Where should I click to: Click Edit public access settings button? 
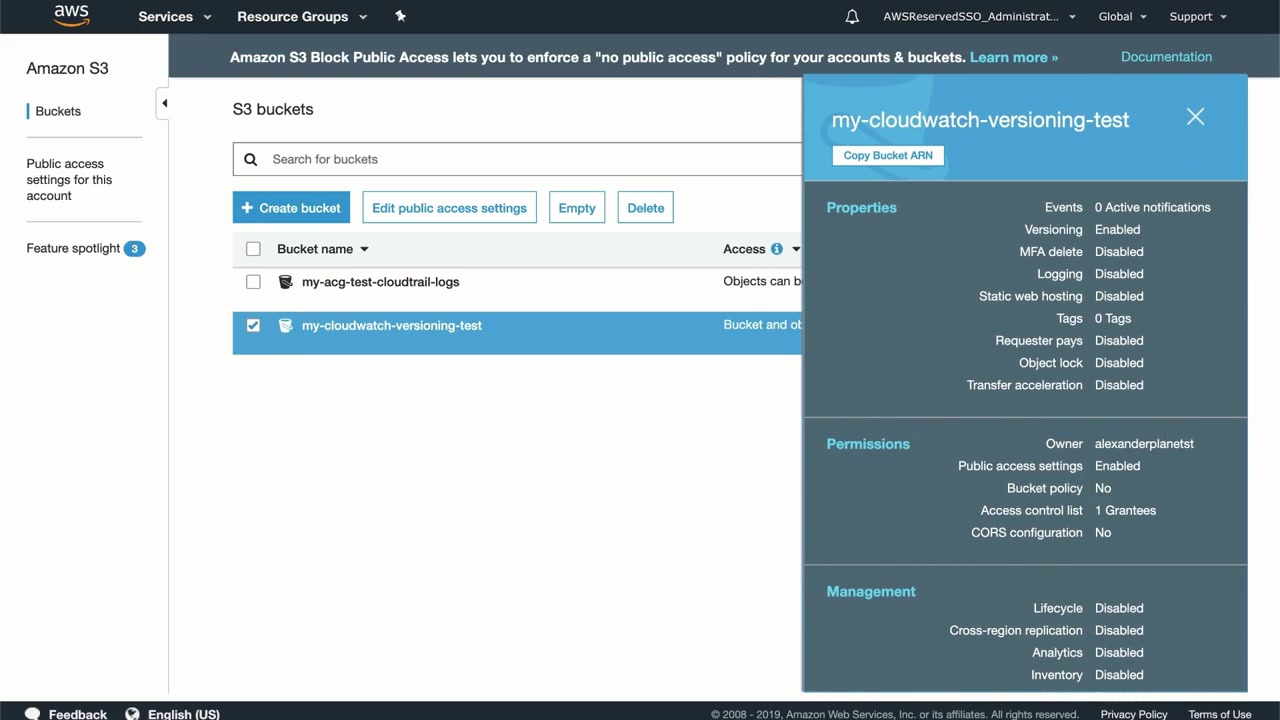pos(449,207)
